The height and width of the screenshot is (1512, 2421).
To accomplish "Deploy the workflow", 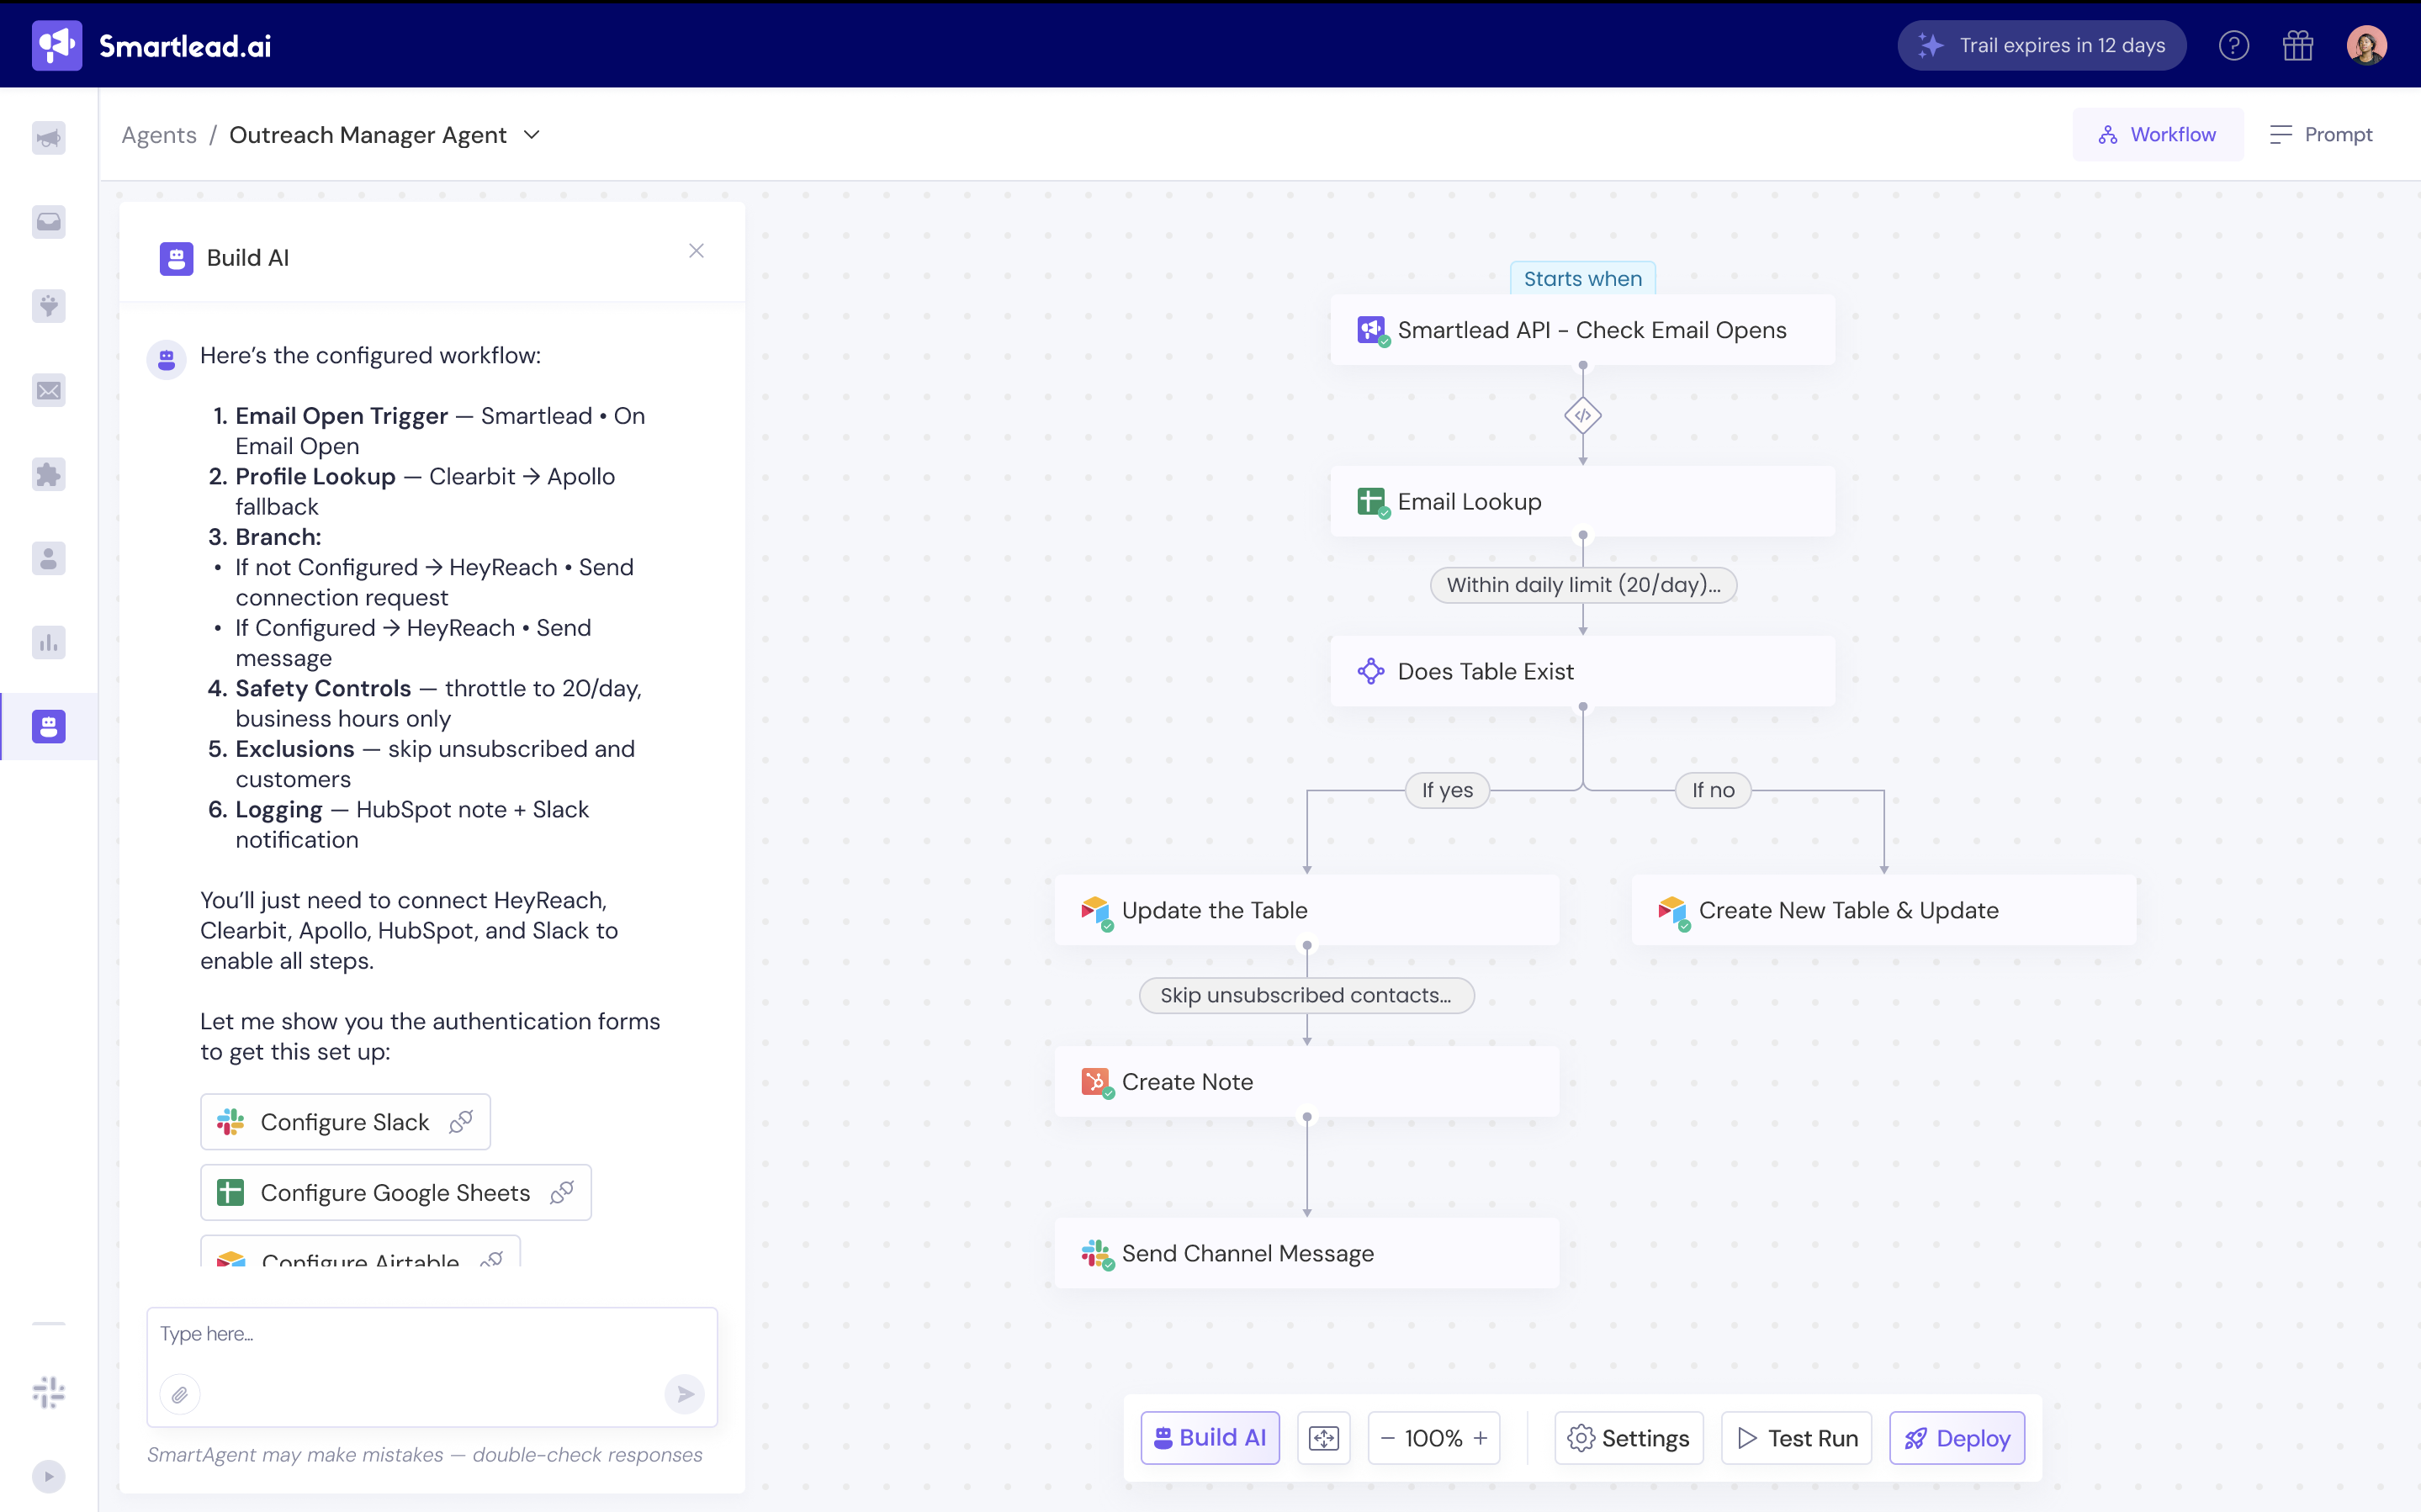I will (1957, 1438).
